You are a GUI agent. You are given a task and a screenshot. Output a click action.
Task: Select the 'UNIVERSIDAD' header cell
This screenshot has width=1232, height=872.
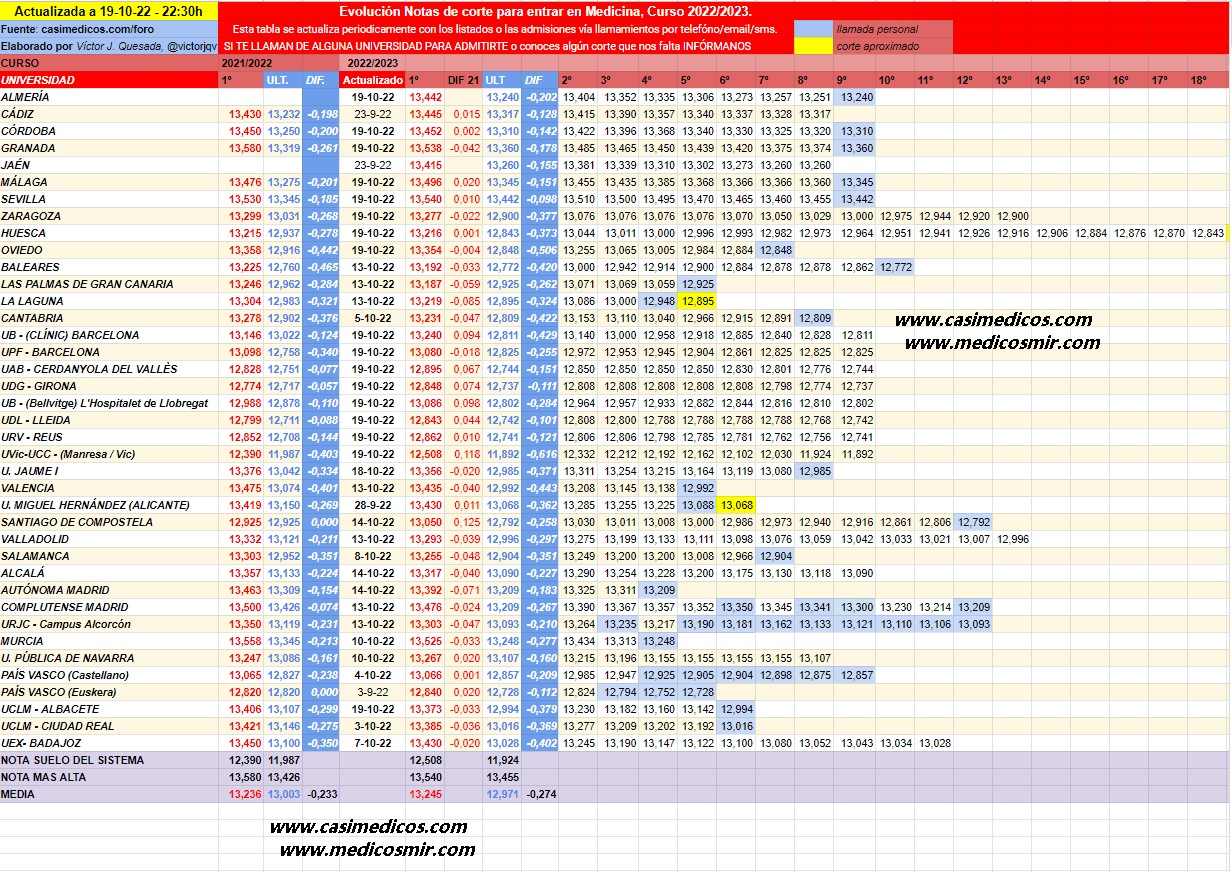(109, 80)
